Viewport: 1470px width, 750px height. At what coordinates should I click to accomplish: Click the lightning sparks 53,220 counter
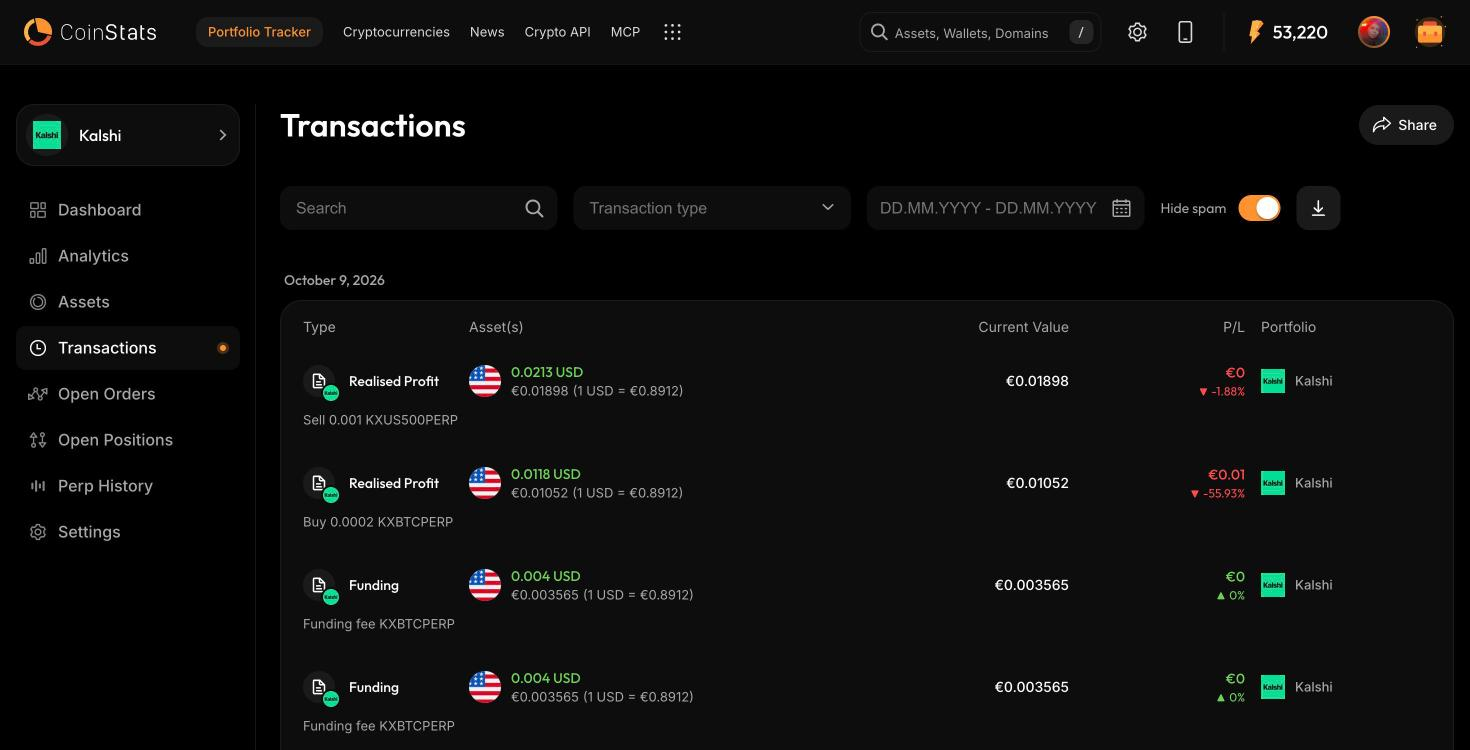point(1287,32)
